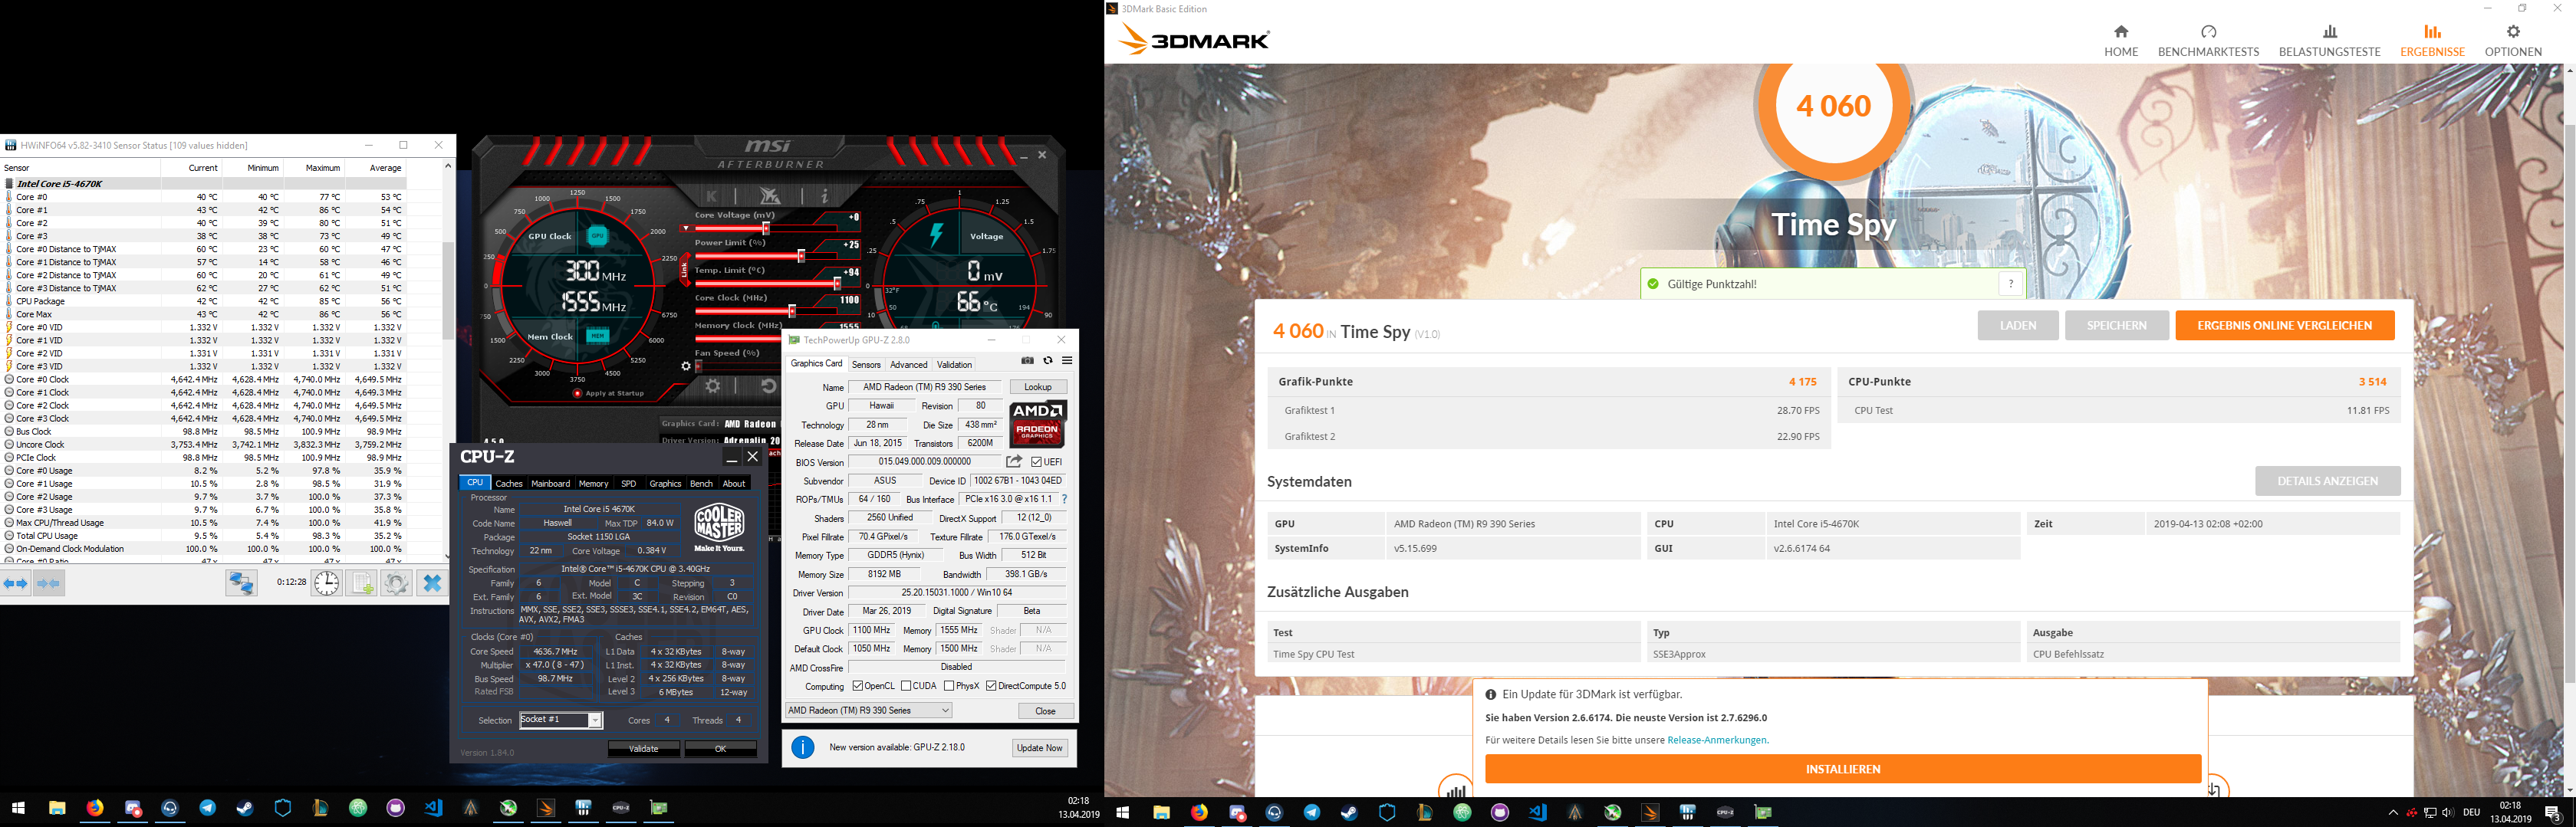
Task: Open the DEU input language selector
Action: (x=2472, y=812)
